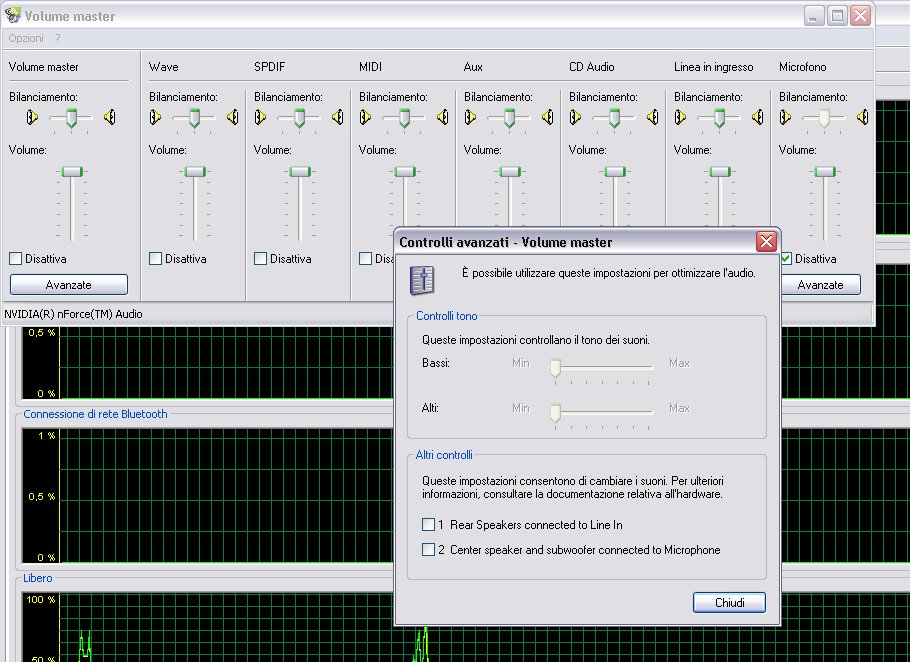This screenshot has height=662, width=910.
Task: Click the MIDI balance slider thumb
Action: [x=405, y=117]
